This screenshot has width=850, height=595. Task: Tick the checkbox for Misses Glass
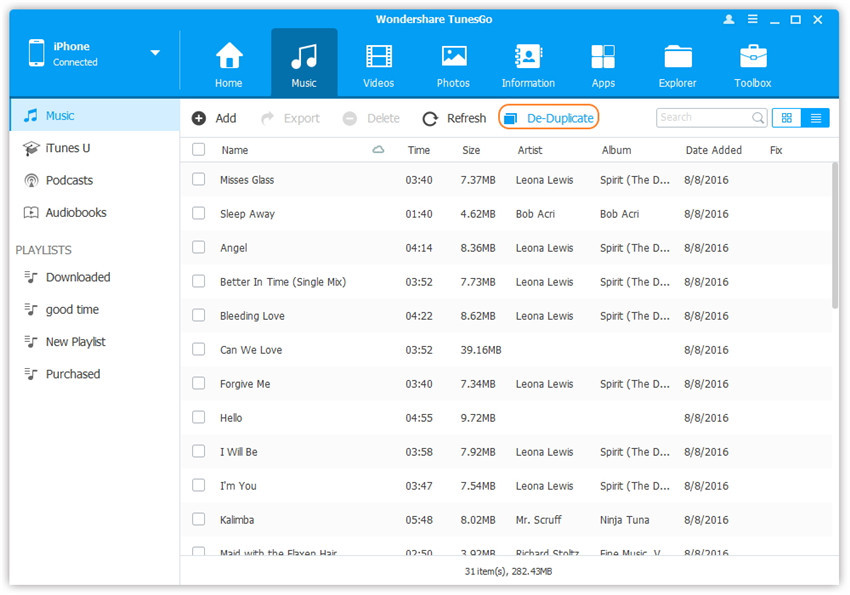(199, 180)
